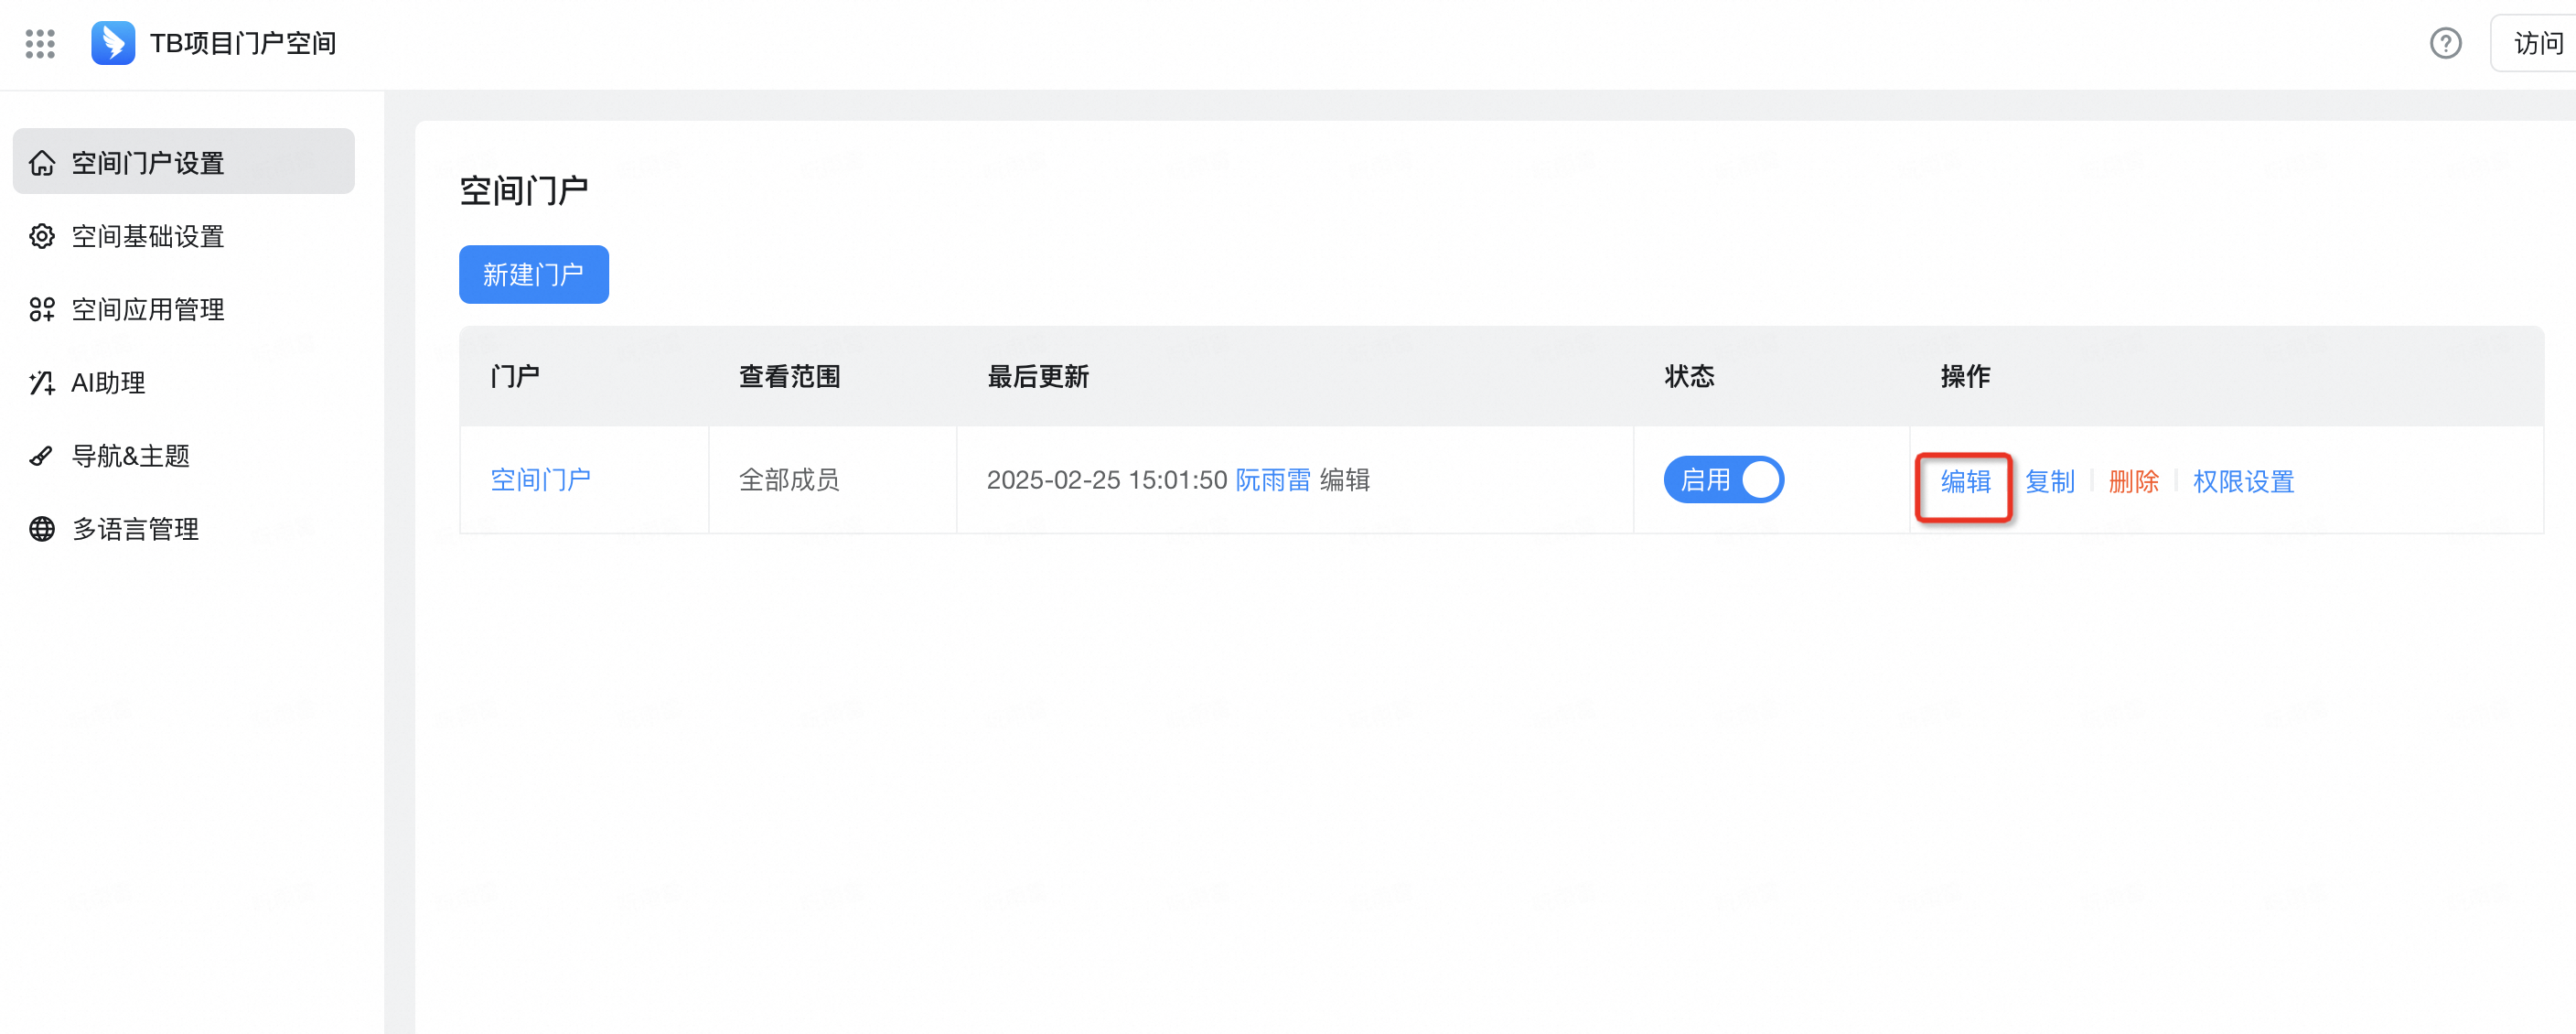
Task: Click the TB项目门户空间 title text
Action: click(243, 43)
